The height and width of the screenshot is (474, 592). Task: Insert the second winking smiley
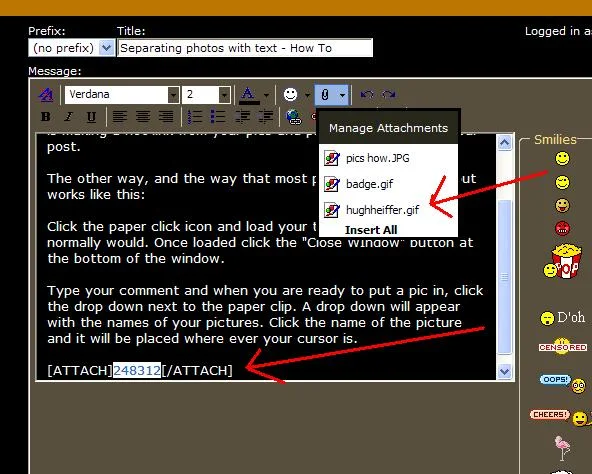[x=562, y=182]
